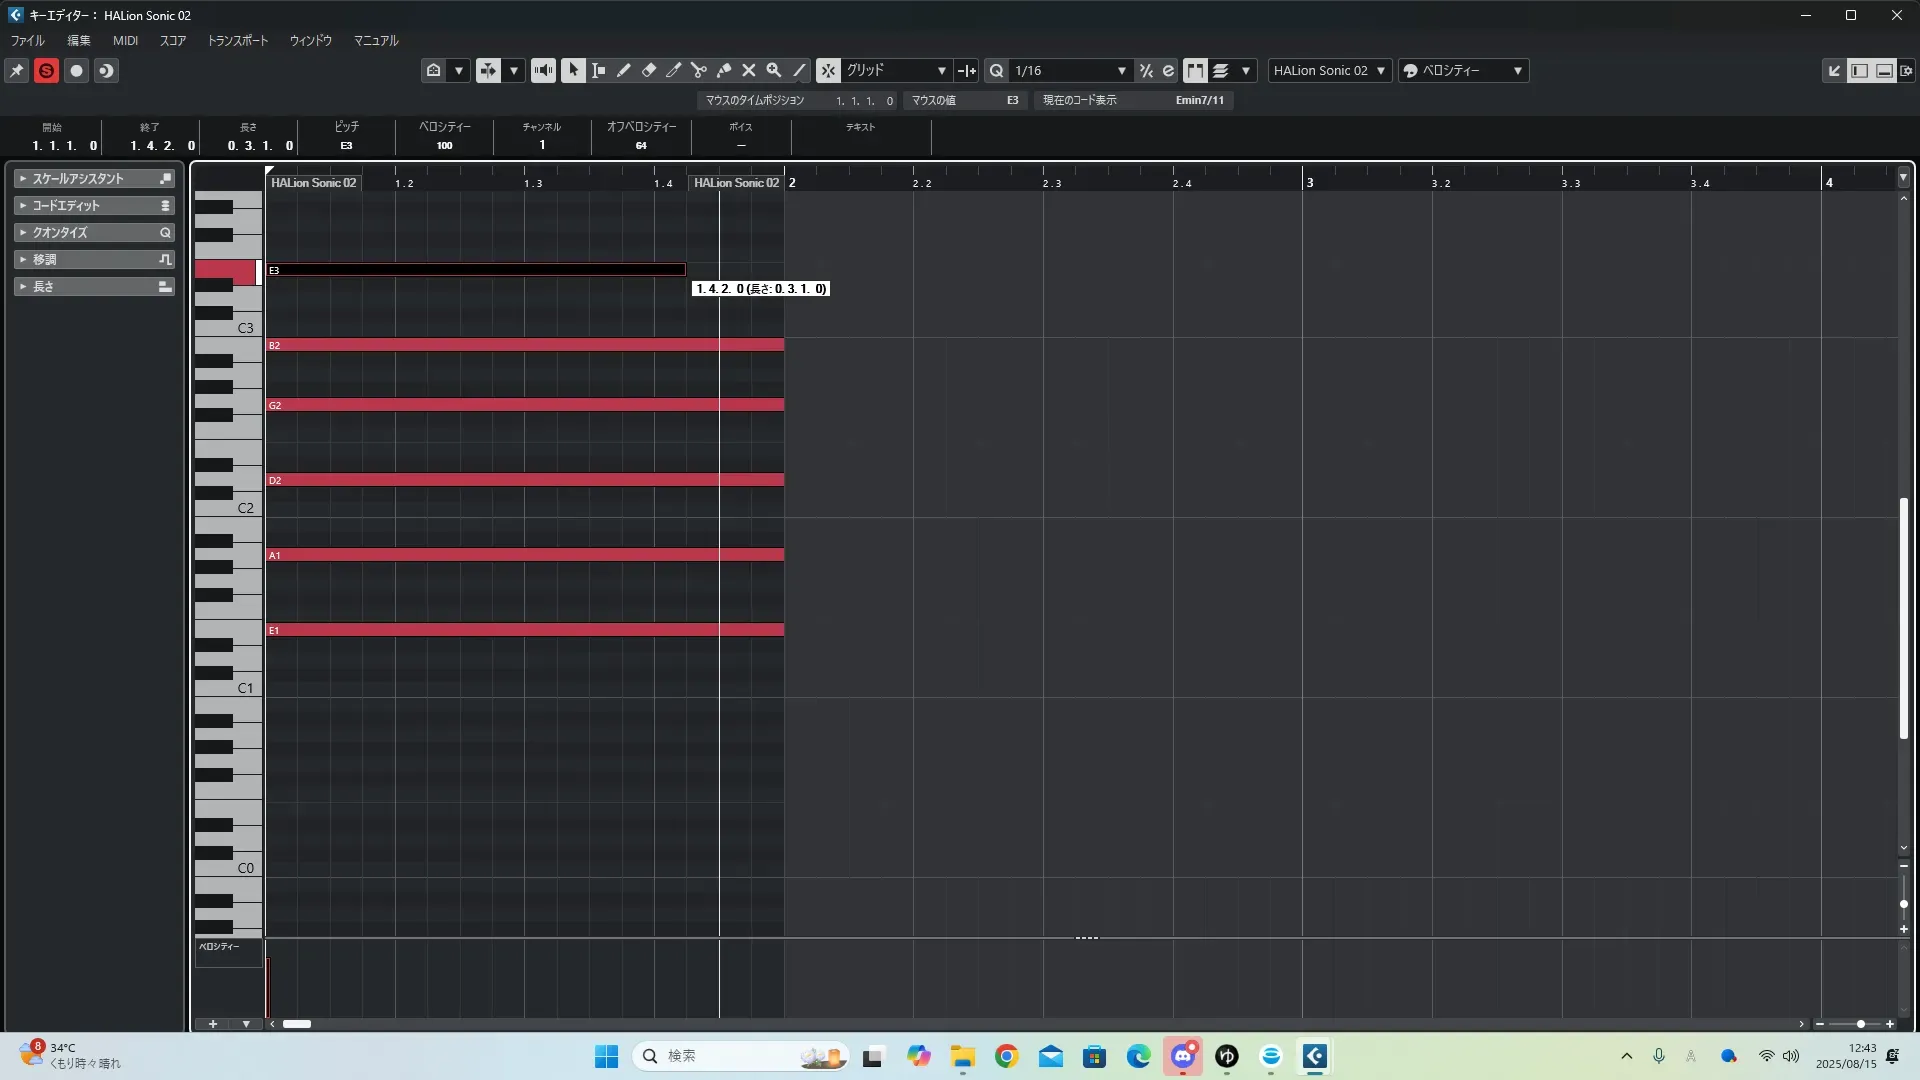The width and height of the screenshot is (1920, 1080).
Task: Toggle Snap on/off button
Action: point(828,70)
